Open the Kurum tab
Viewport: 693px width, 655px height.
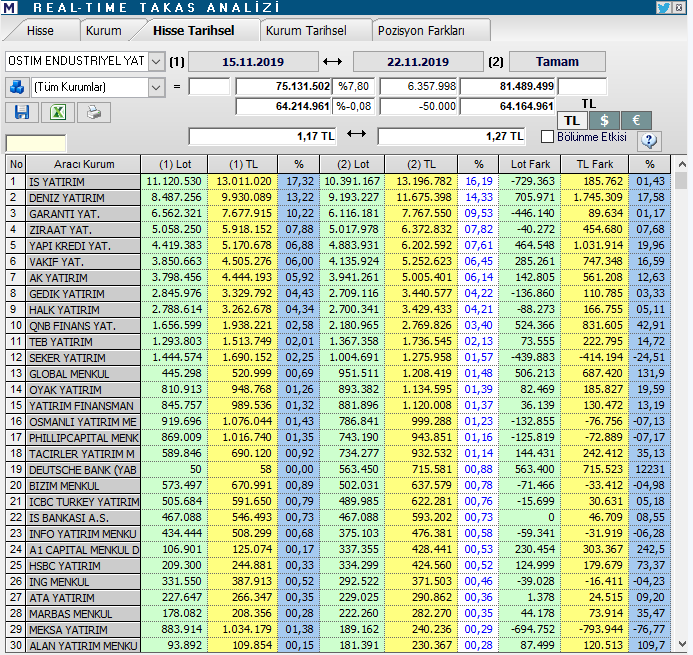coord(103,30)
